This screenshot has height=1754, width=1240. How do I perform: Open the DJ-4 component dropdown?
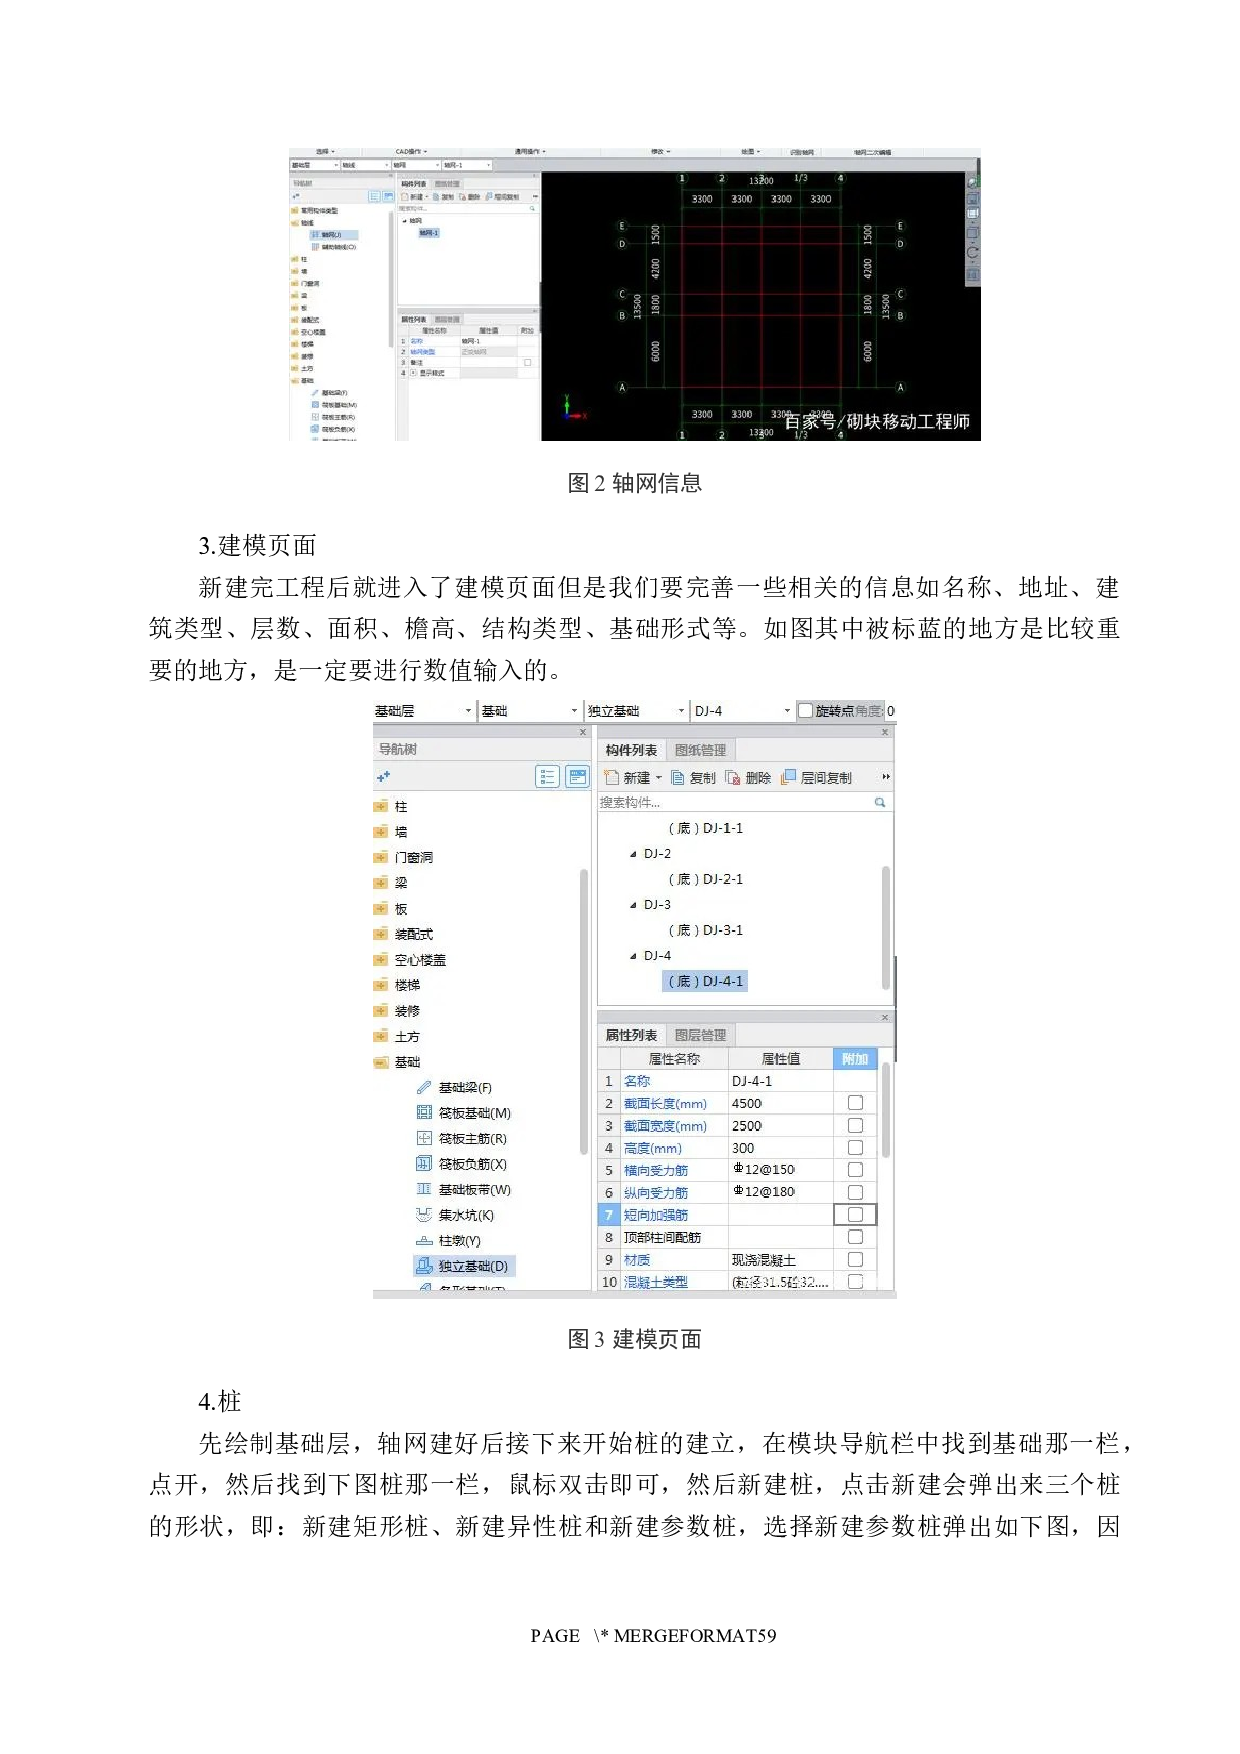(787, 711)
